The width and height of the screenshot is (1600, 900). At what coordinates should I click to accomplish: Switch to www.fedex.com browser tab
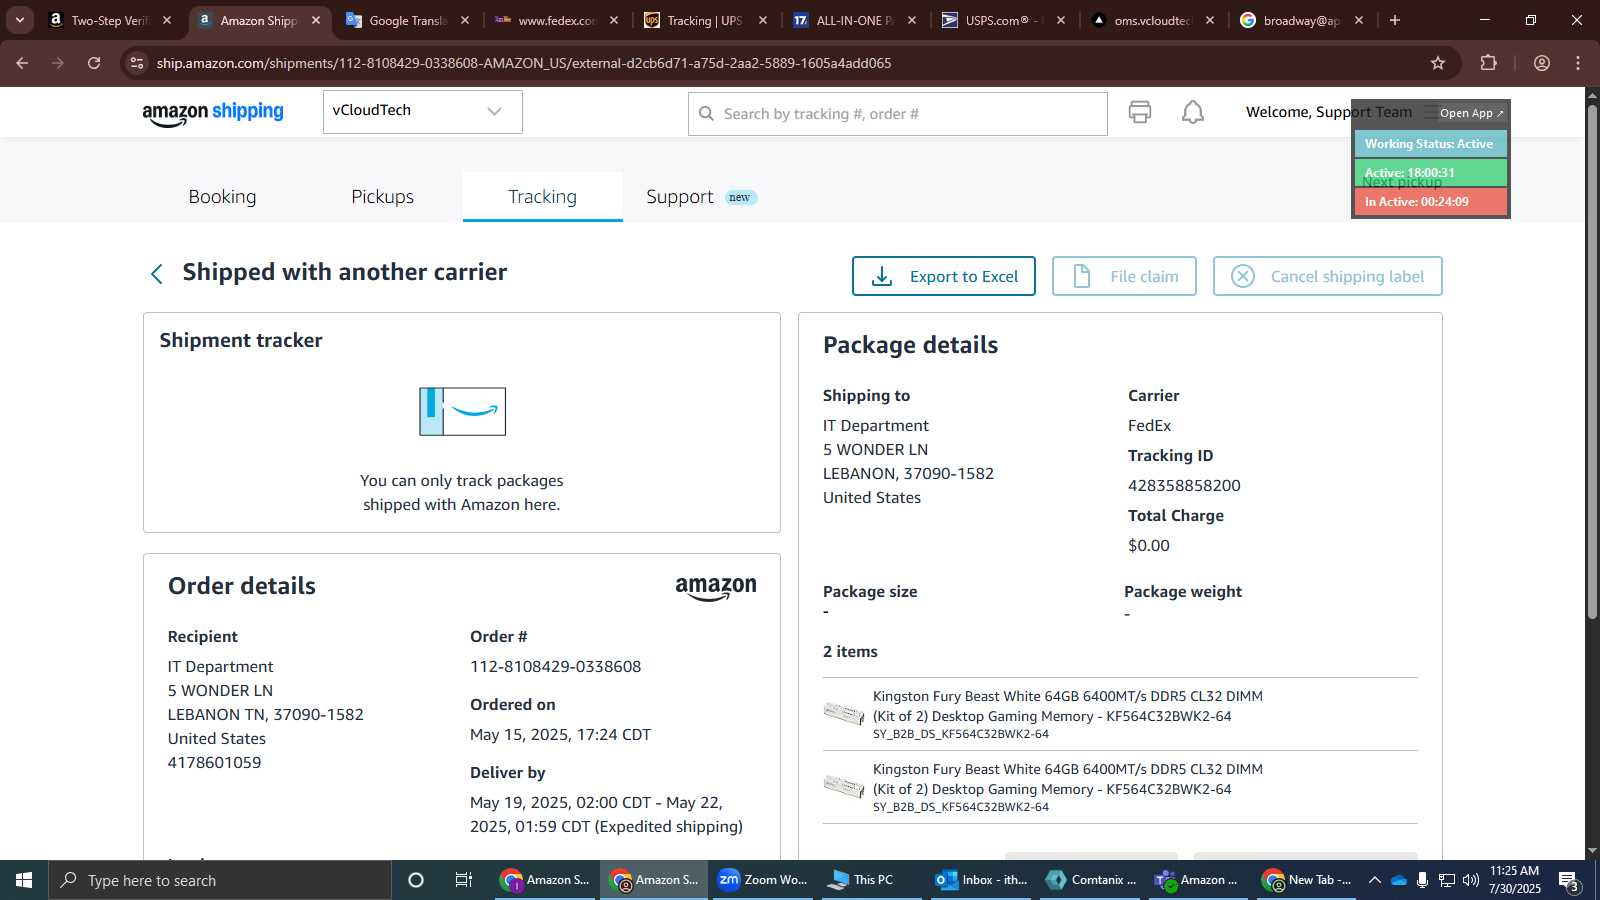click(x=556, y=20)
